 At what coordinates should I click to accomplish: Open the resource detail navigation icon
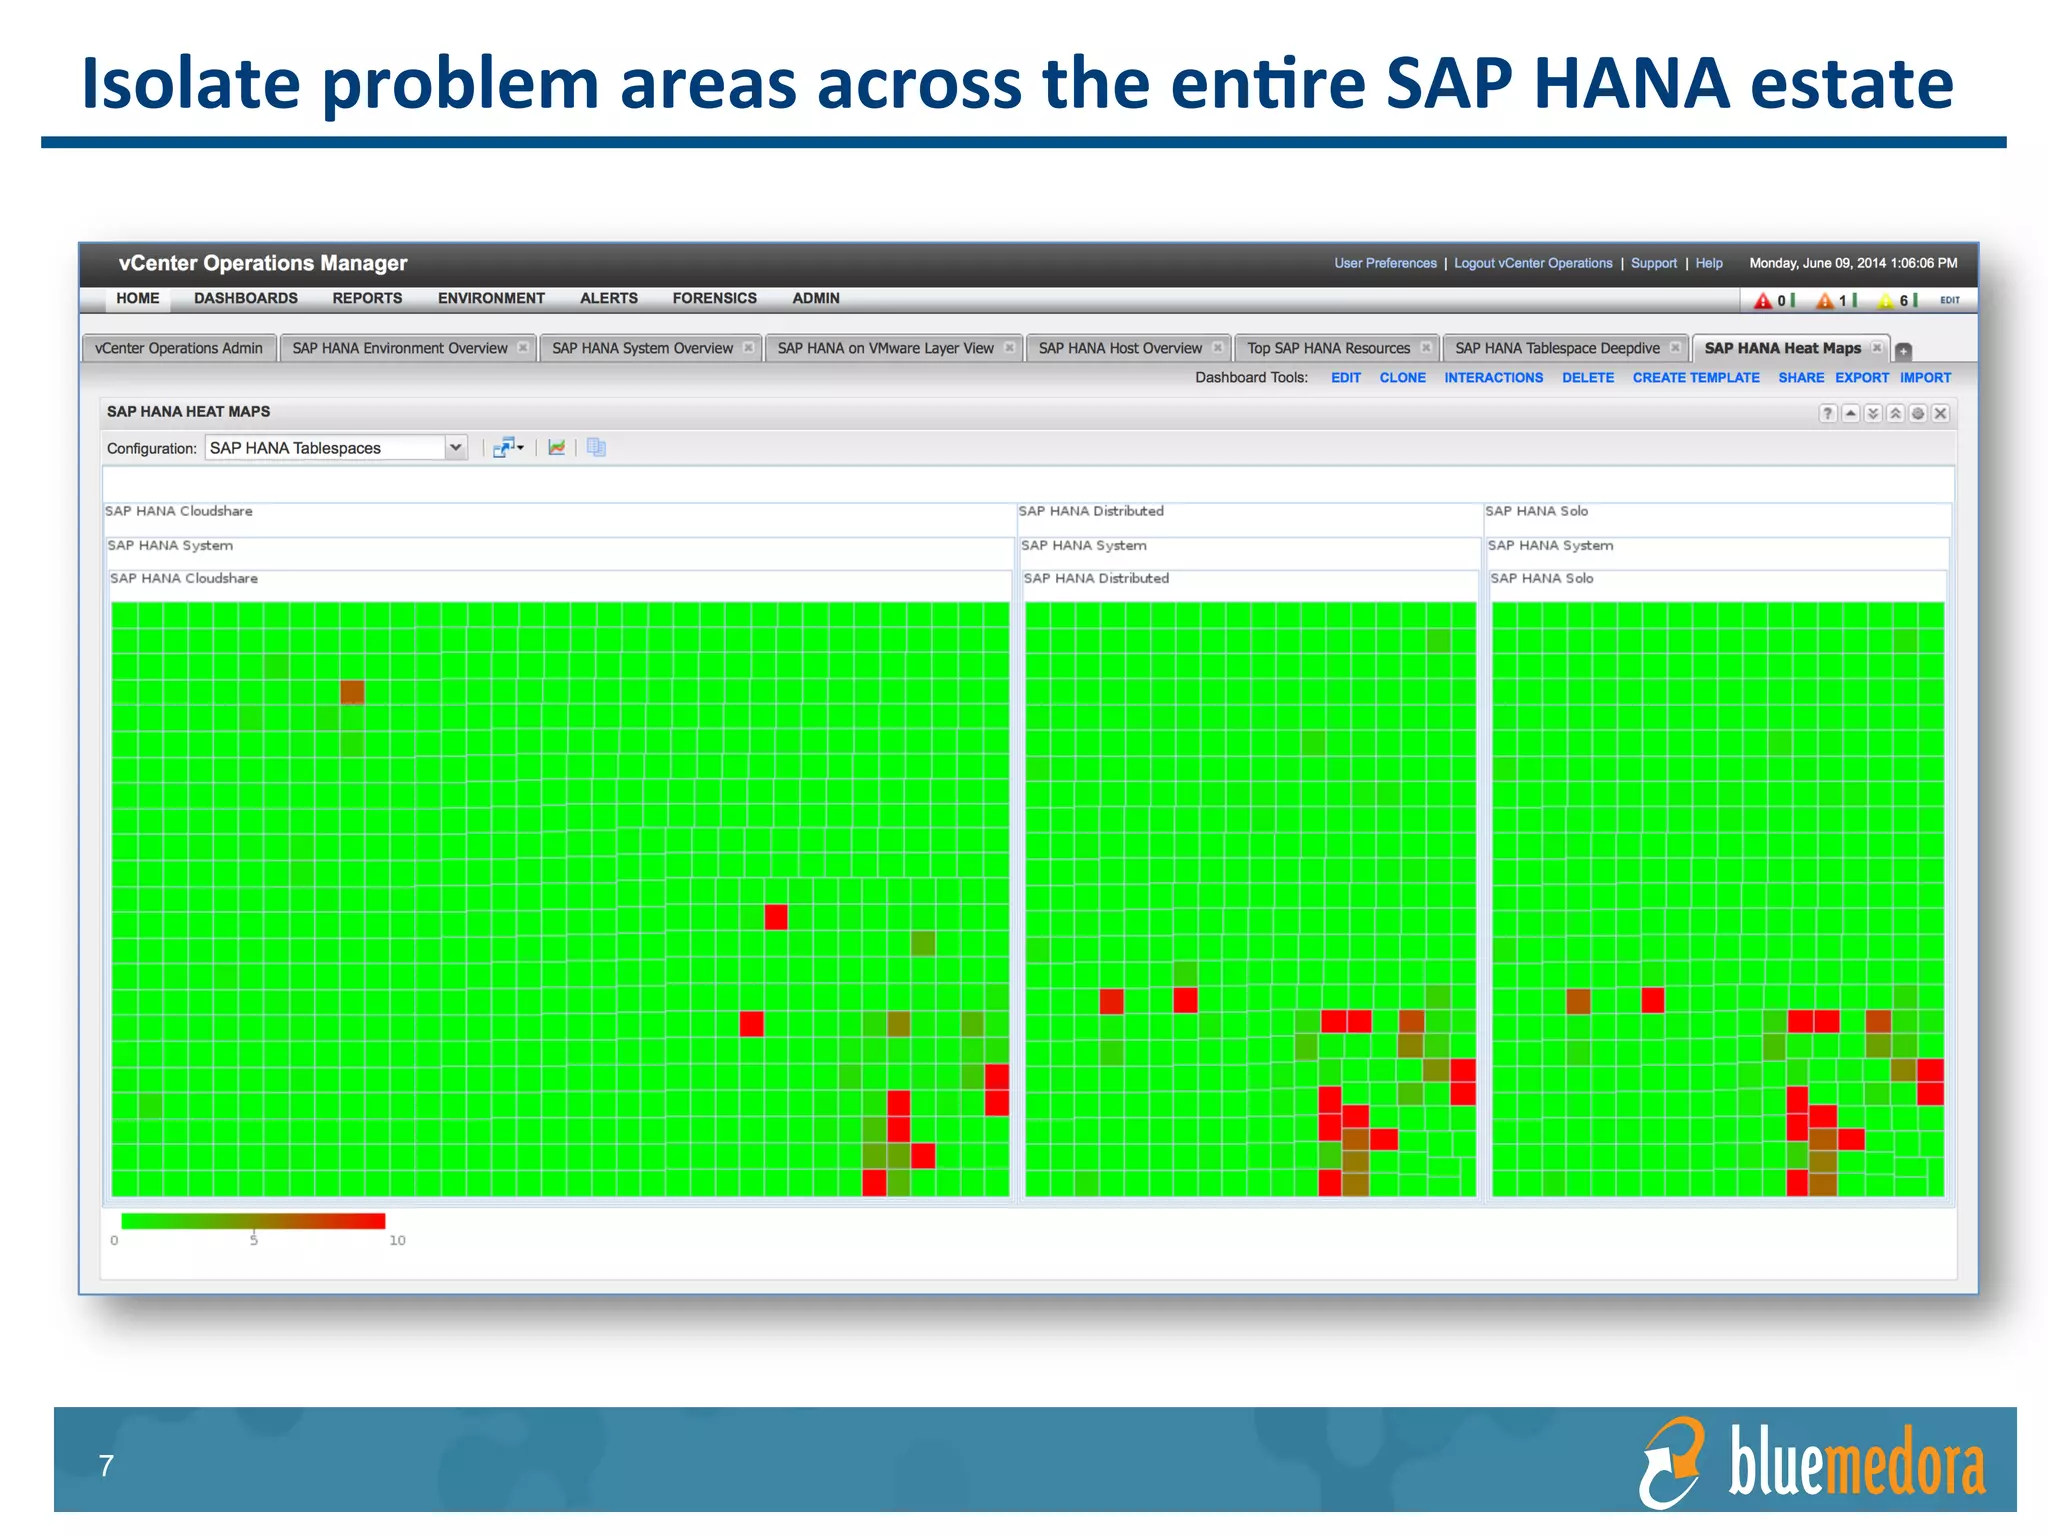(508, 448)
